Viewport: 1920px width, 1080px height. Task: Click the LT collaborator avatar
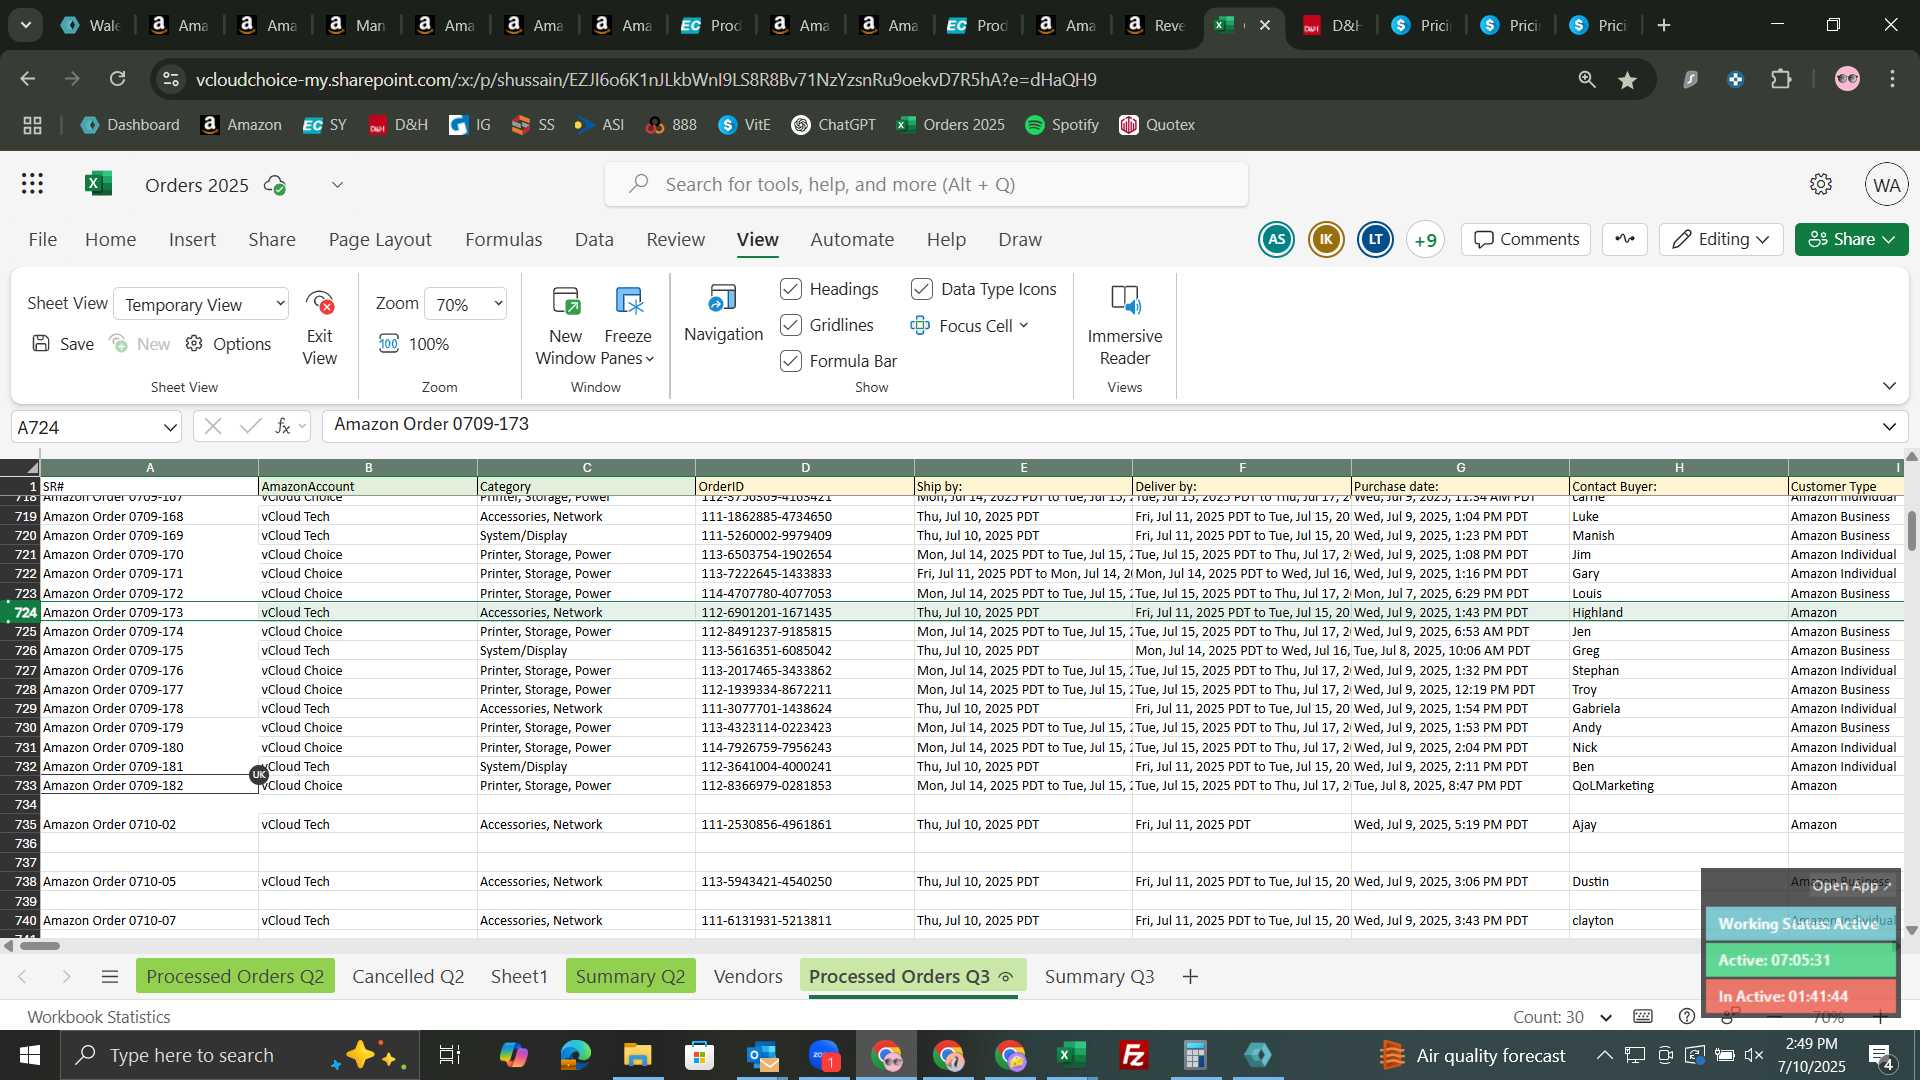(1376, 240)
